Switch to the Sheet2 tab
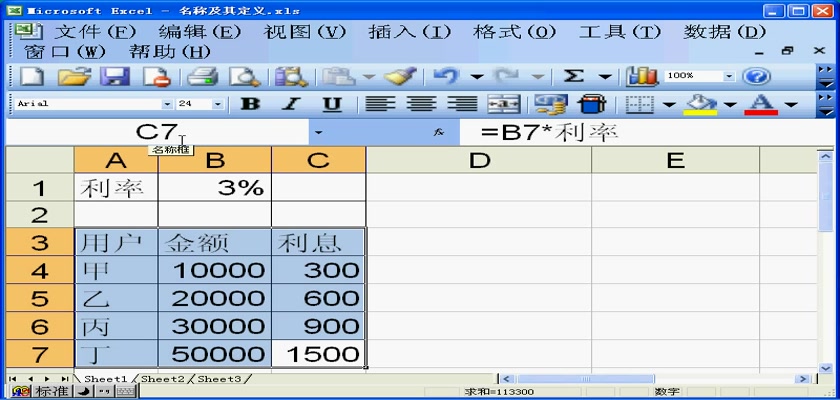This screenshot has width=840, height=400. click(x=163, y=380)
